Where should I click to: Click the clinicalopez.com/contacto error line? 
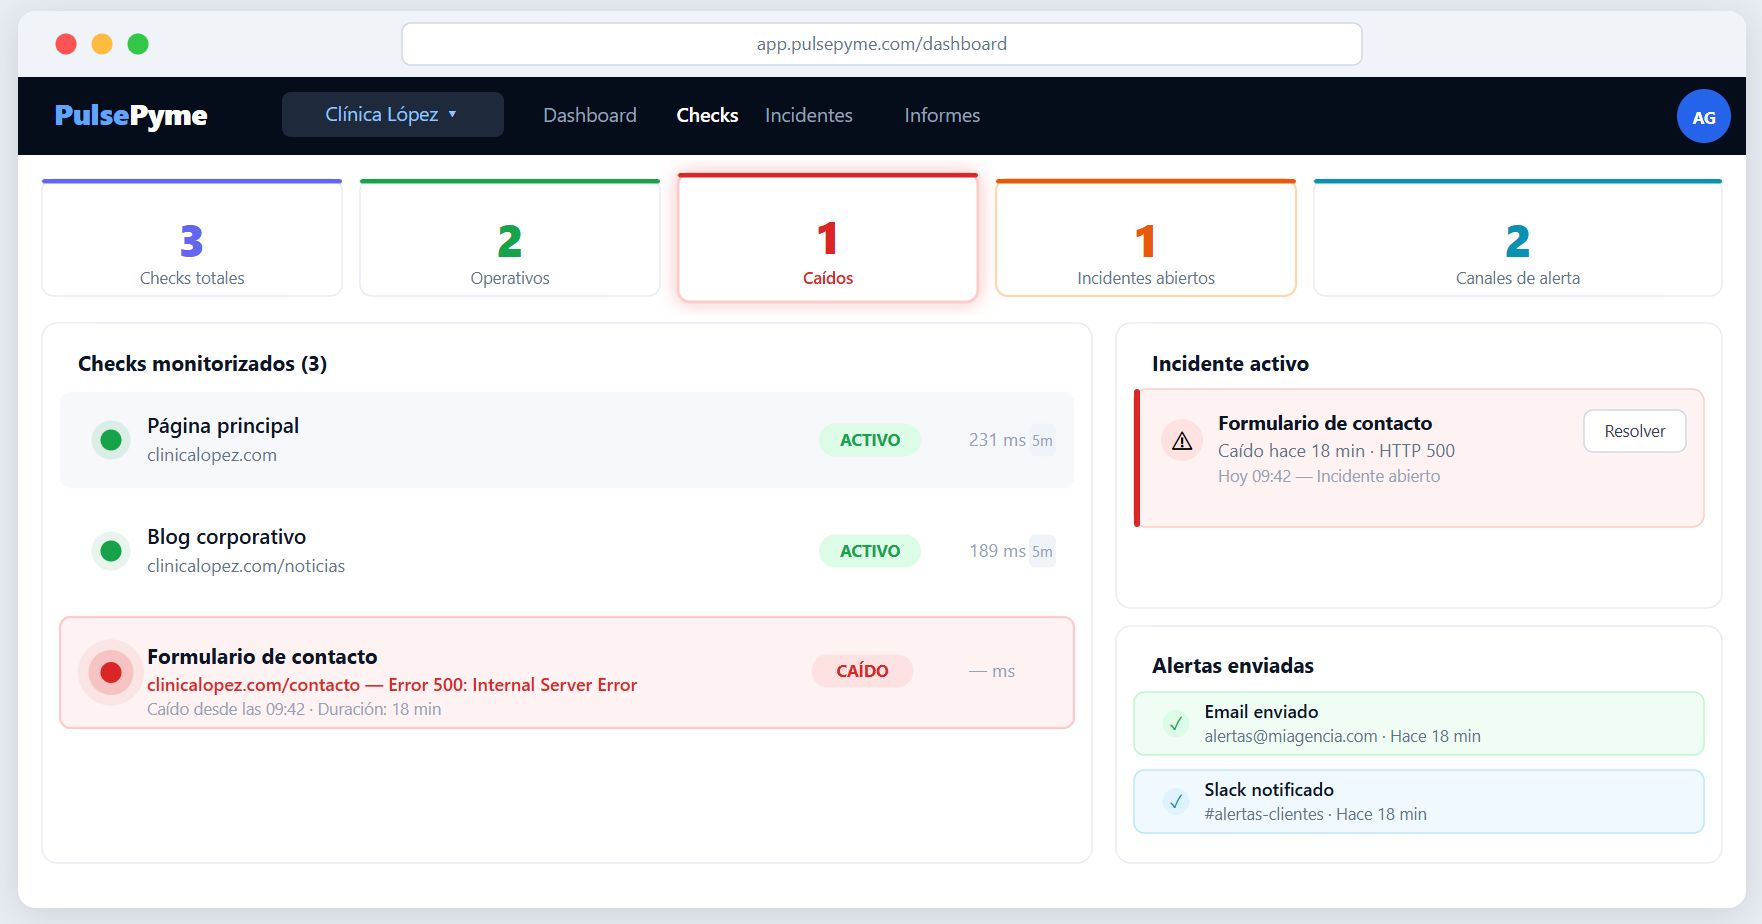[392, 685]
